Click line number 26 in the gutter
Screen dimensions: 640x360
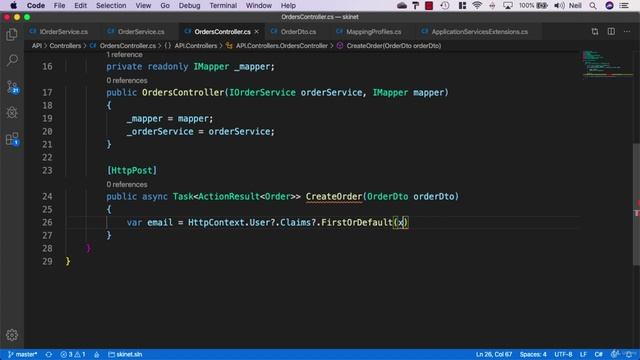(x=47, y=222)
